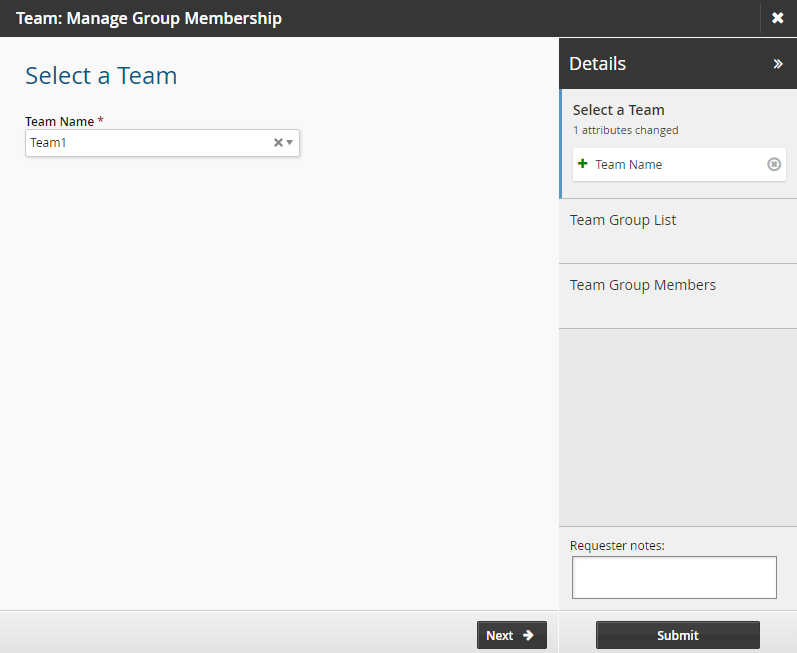Close the Manage Group Membership dialog
The image size is (797, 653).
coord(778,18)
